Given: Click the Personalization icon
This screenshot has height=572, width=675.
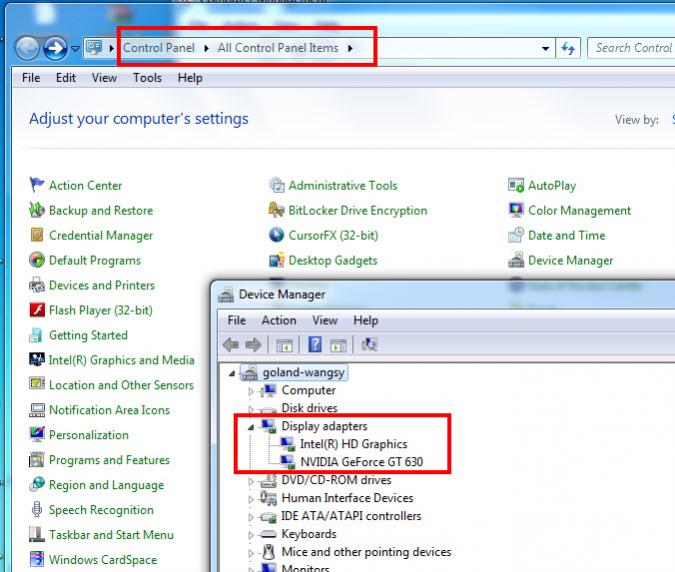Looking at the screenshot, I should pyautogui.click(x=37, y=435).
